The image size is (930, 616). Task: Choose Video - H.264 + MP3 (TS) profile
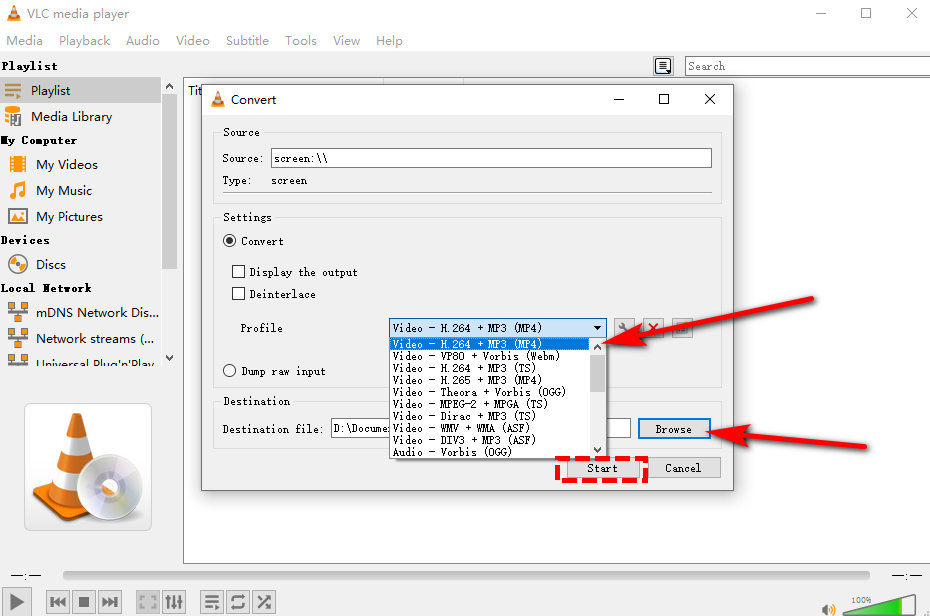[x=491, y=368]
